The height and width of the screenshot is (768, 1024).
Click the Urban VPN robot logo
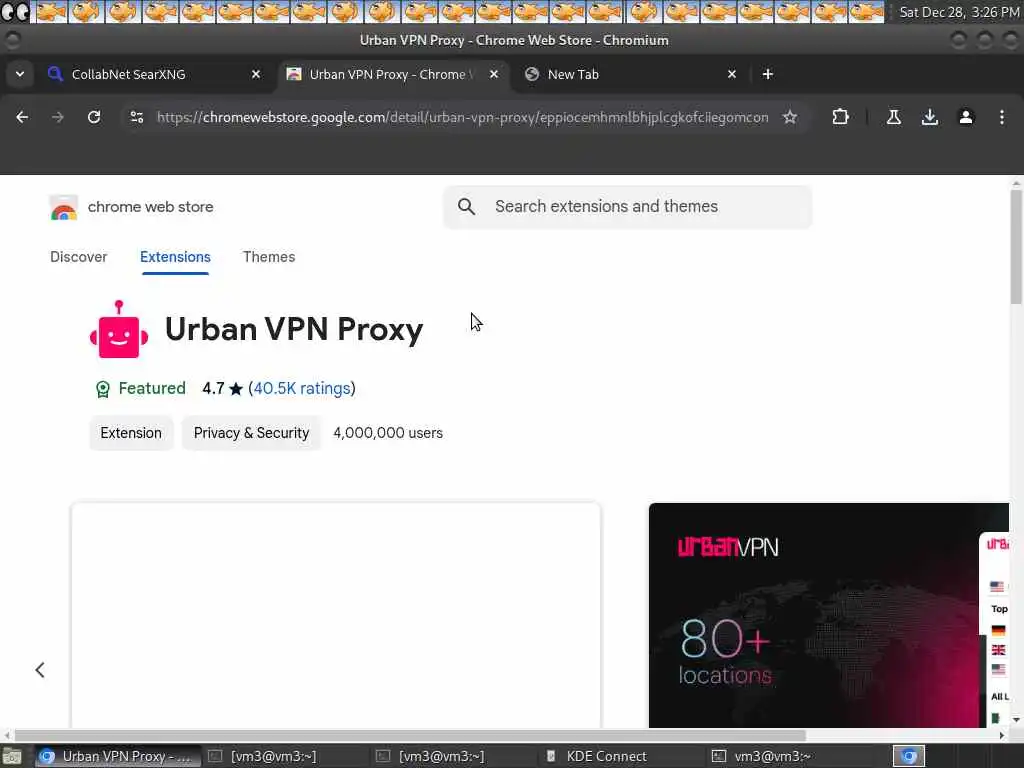click(x=119, y=329)
